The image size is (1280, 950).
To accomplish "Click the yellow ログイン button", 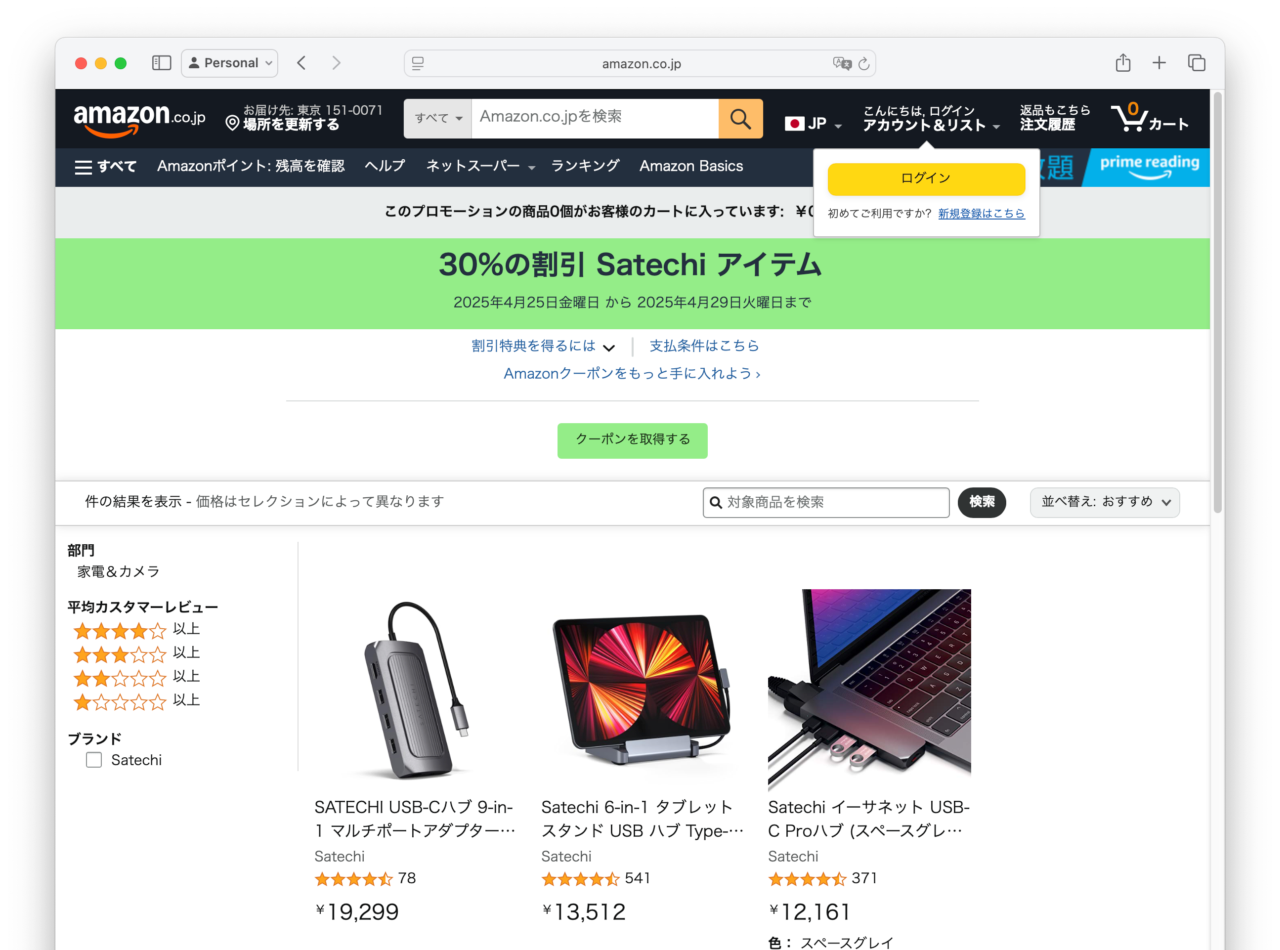I will (x=926, y=179).
